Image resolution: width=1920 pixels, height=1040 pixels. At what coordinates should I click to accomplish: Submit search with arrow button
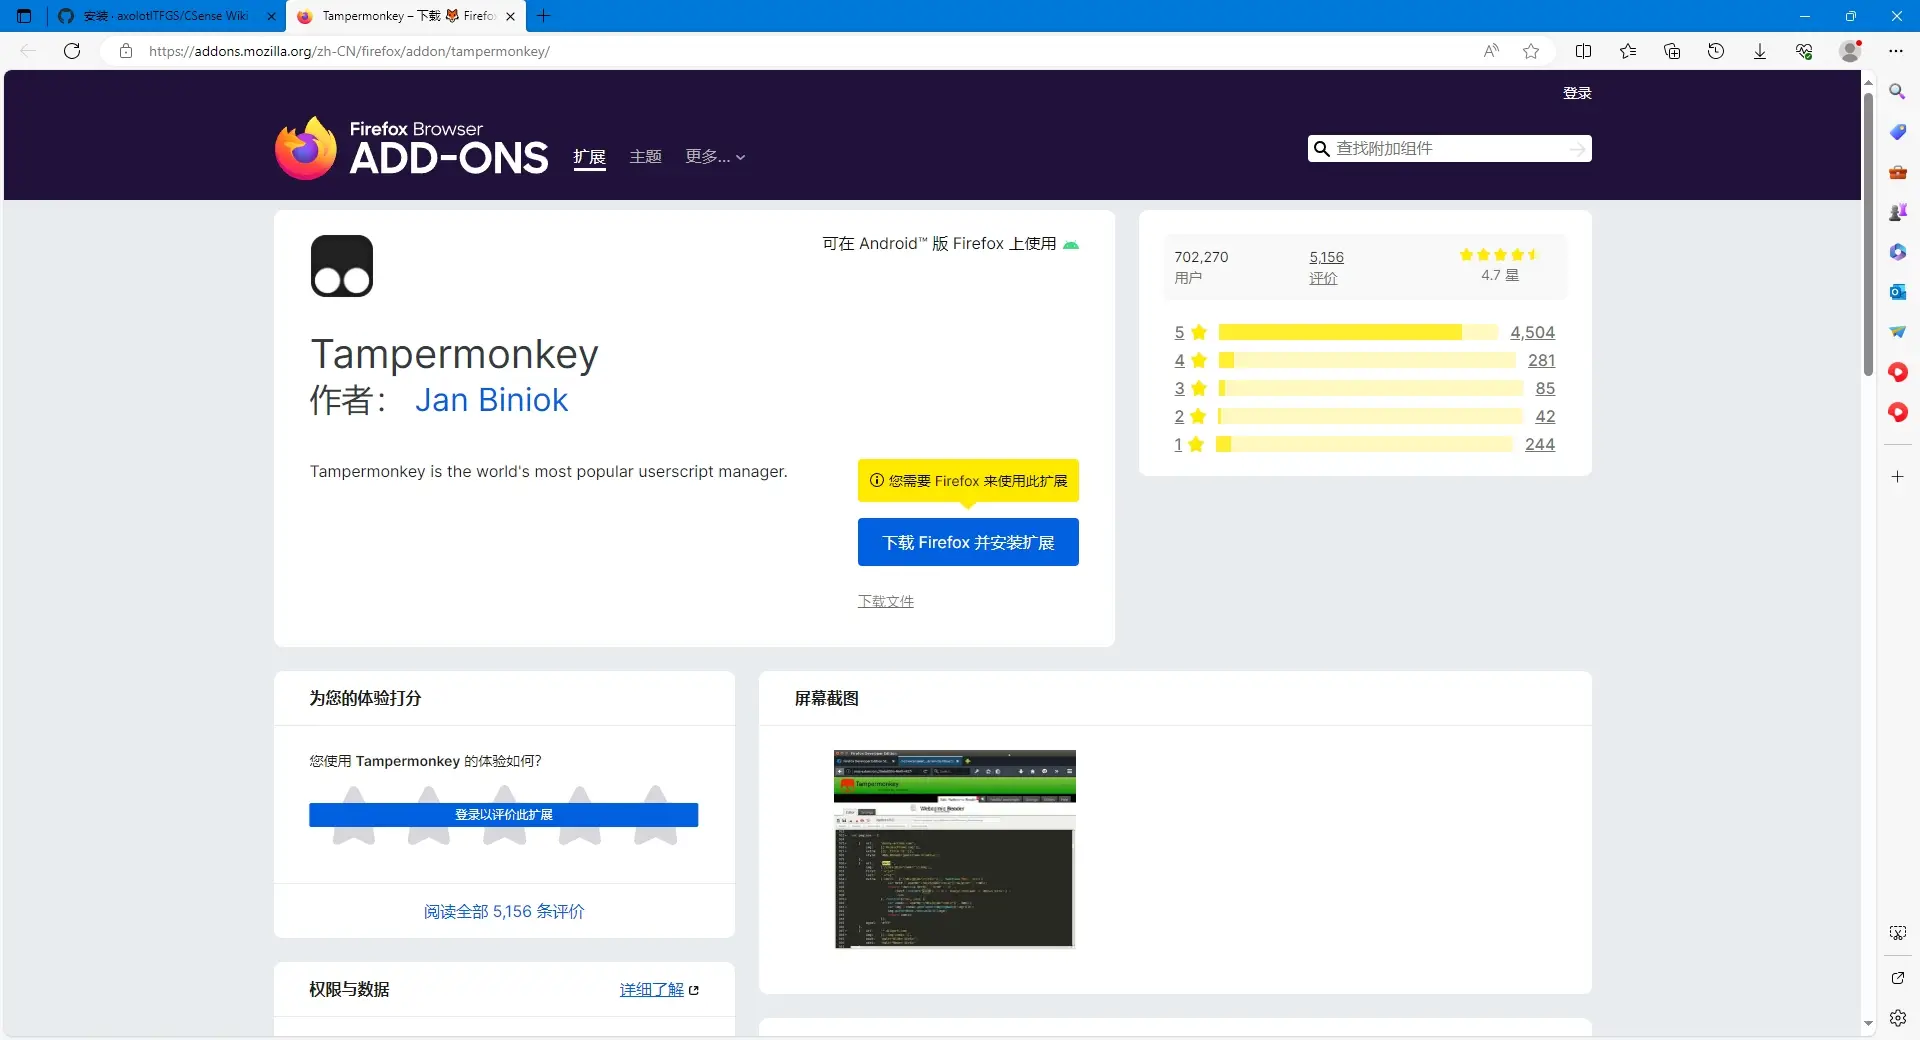pyautogui.click(x=1578, y=148)
